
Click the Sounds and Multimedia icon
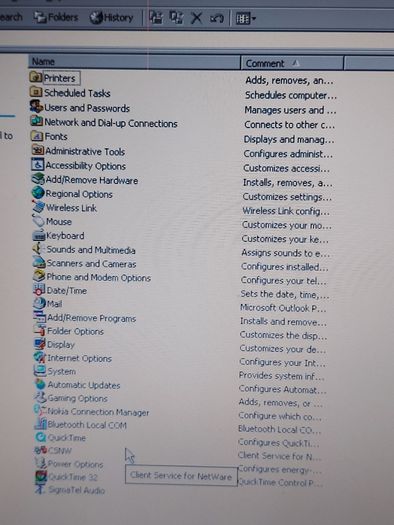point(39,249)
